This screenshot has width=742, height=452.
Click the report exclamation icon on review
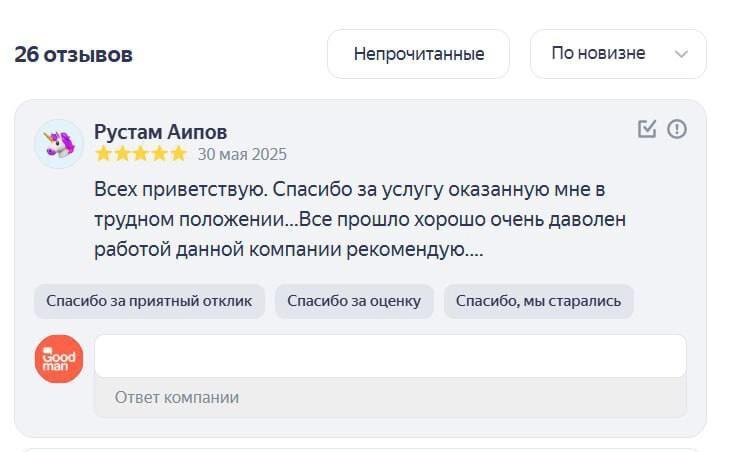(x=677, y=129)
